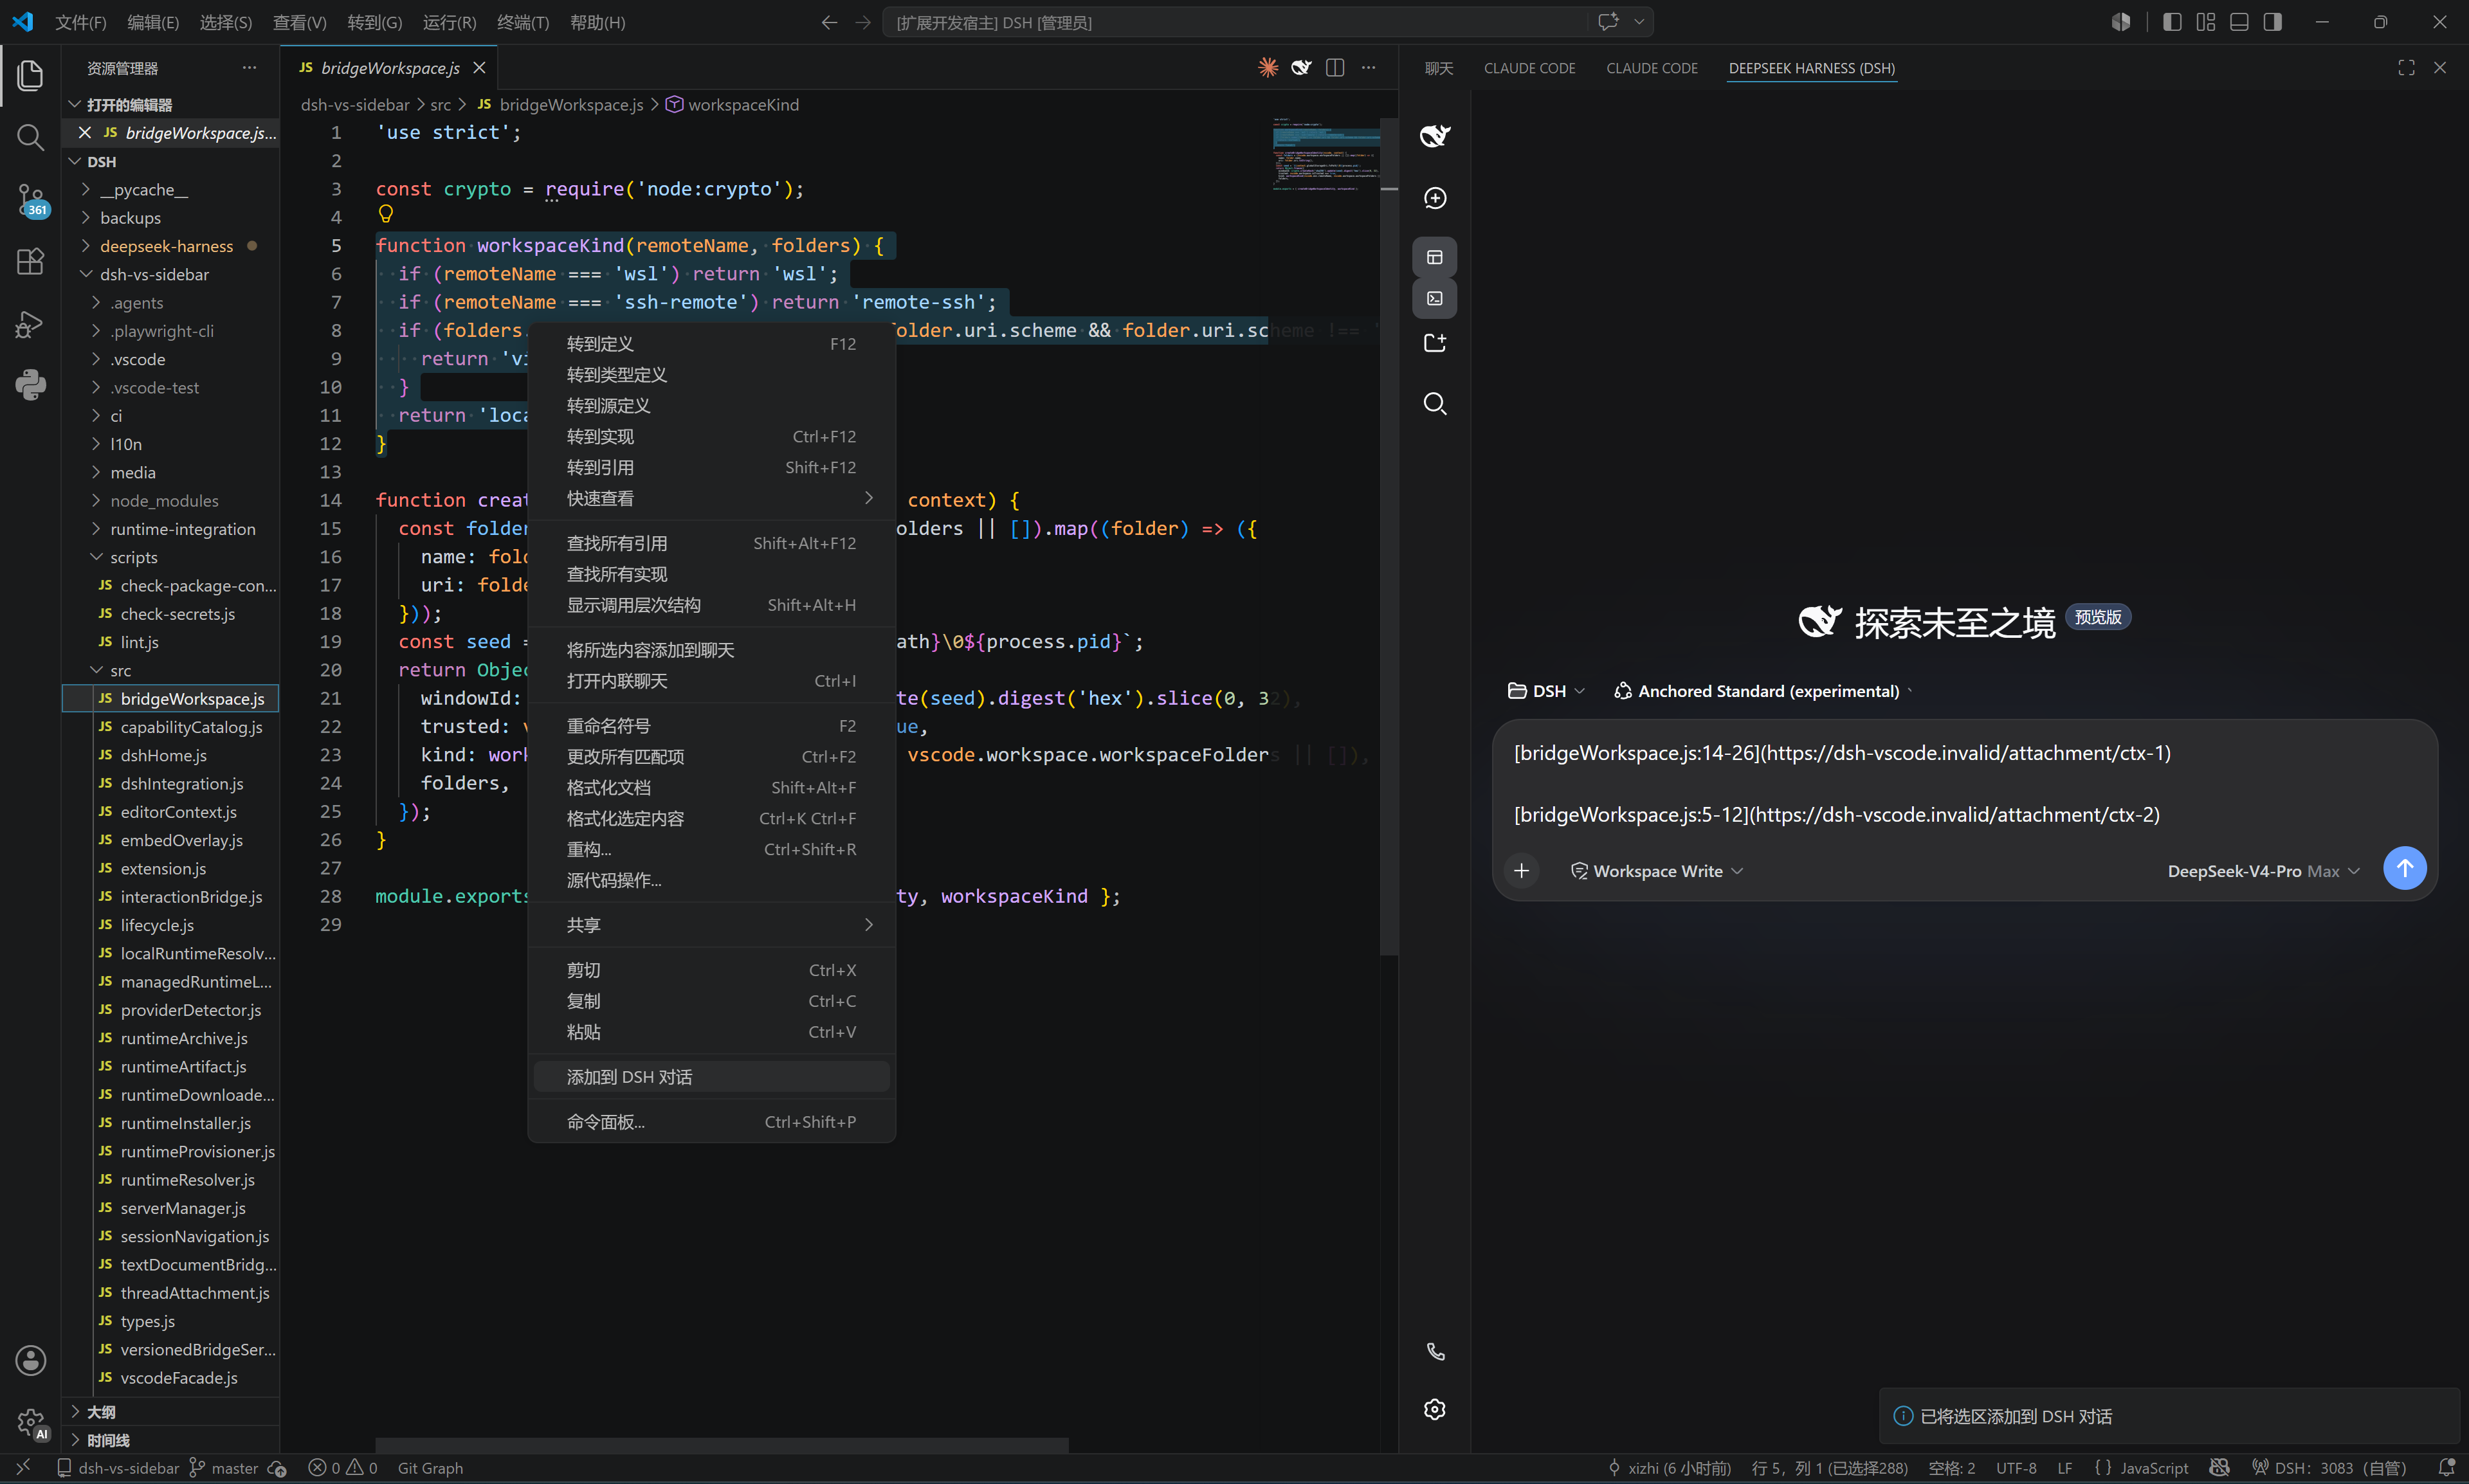Go back with title bar left arrow
This screenshot has width=2469, height=1484.
pyautogui.click(x=829, y=22)
